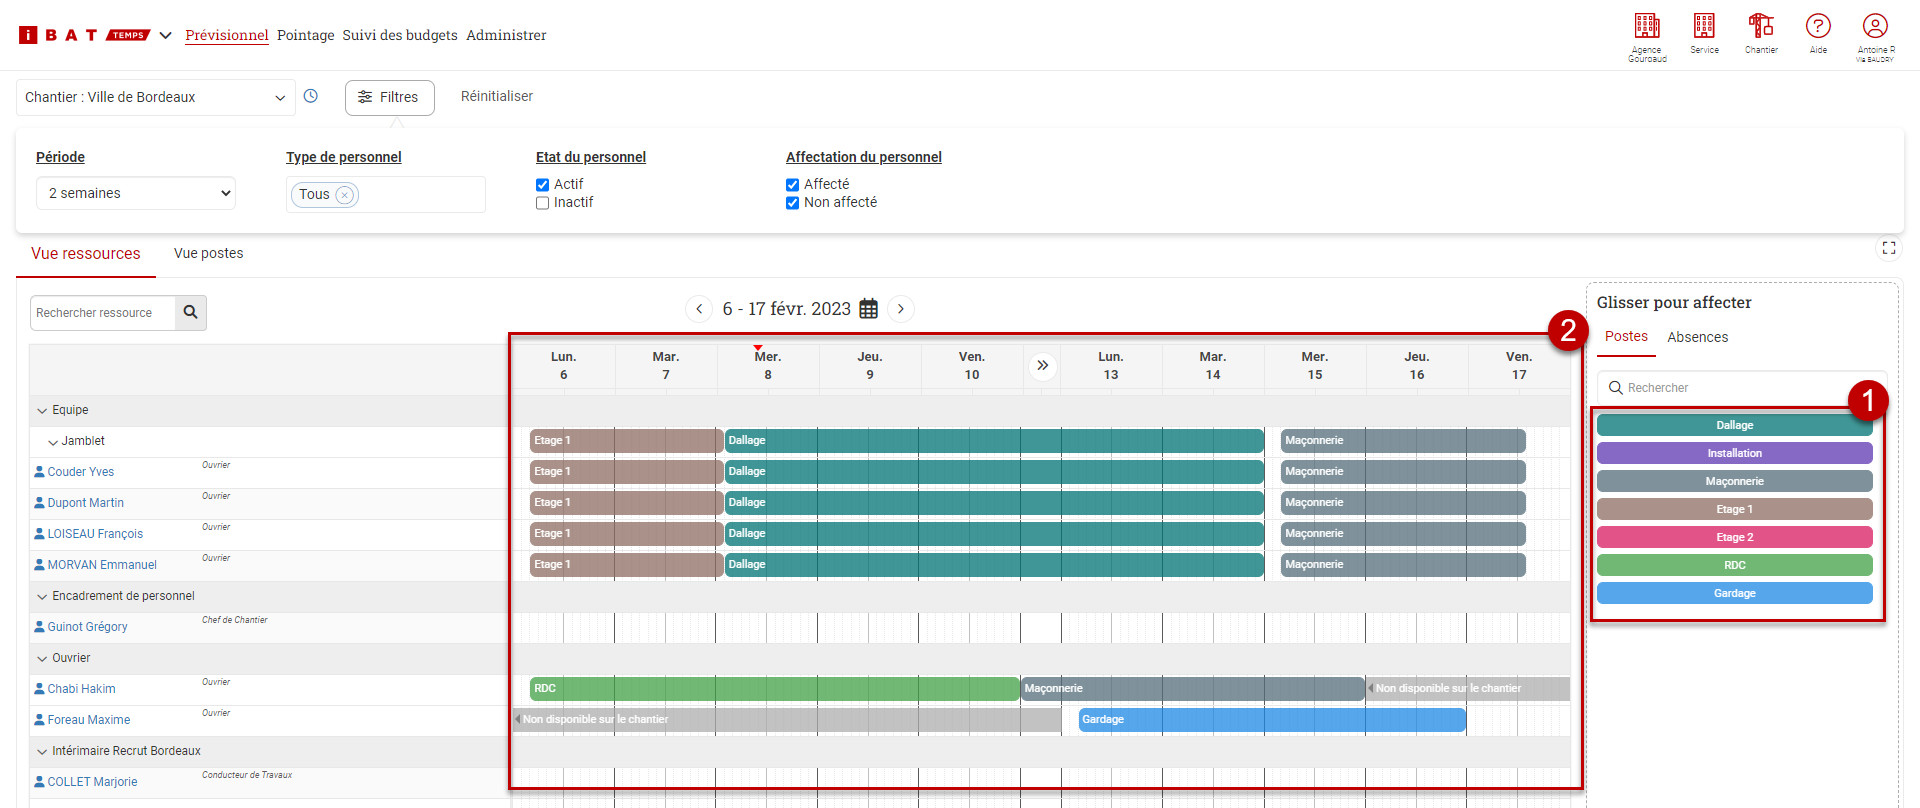1920x808 pixels.
Task: Open the Période 2 semaines dropdown
Action: (136, 194)
